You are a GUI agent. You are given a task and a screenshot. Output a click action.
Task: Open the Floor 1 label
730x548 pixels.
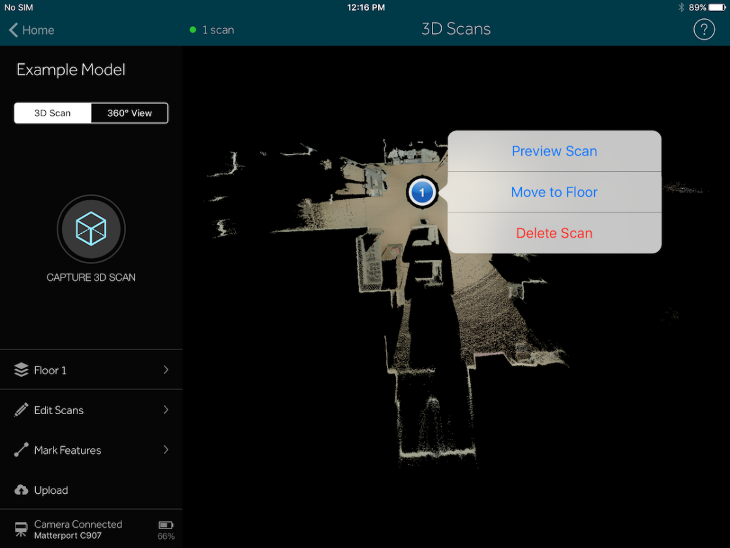[50, 370]
